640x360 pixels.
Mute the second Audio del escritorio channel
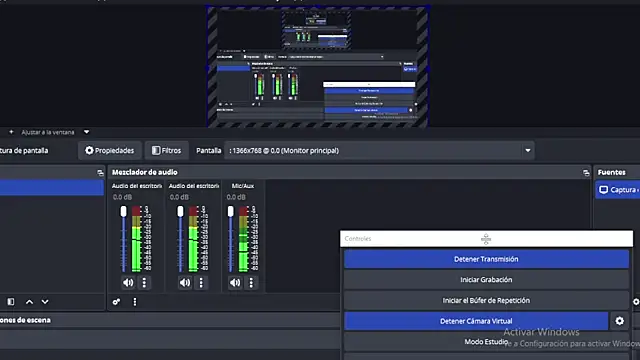point(185,282)
